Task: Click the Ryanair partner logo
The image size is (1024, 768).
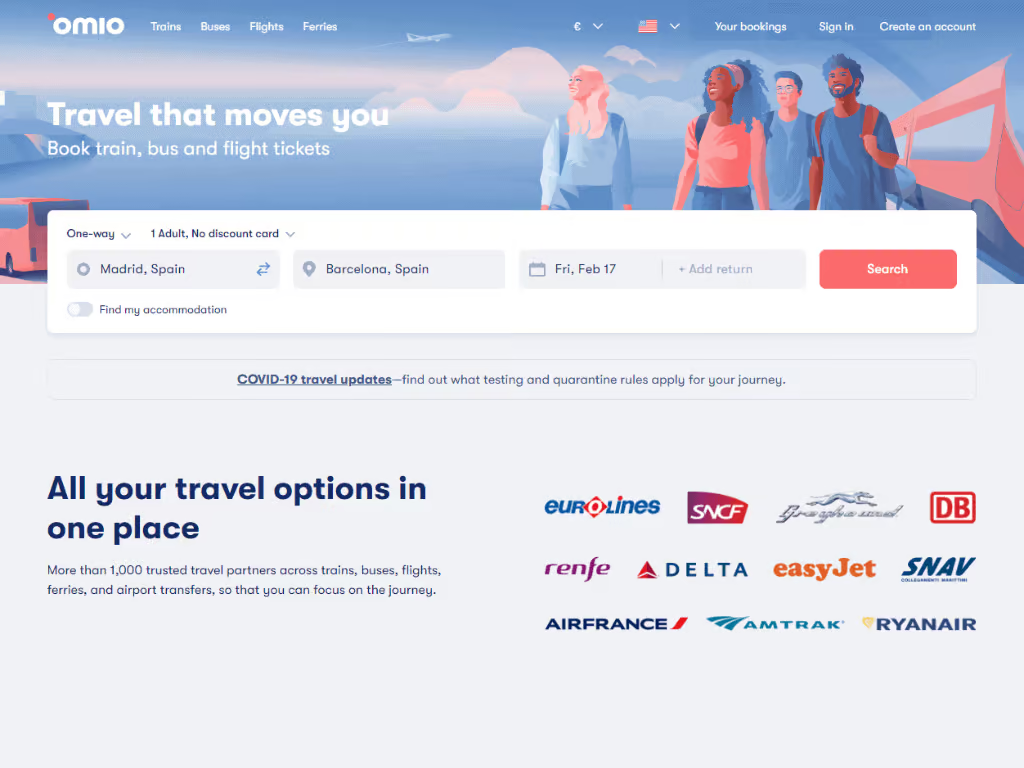Action: 919,624
